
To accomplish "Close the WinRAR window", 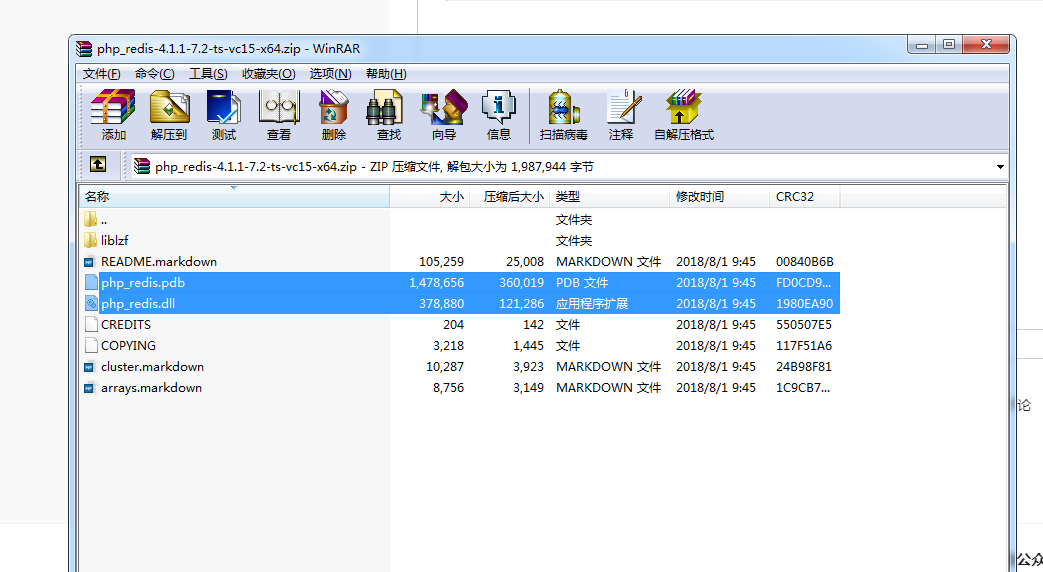I will (x=986, y=45).
